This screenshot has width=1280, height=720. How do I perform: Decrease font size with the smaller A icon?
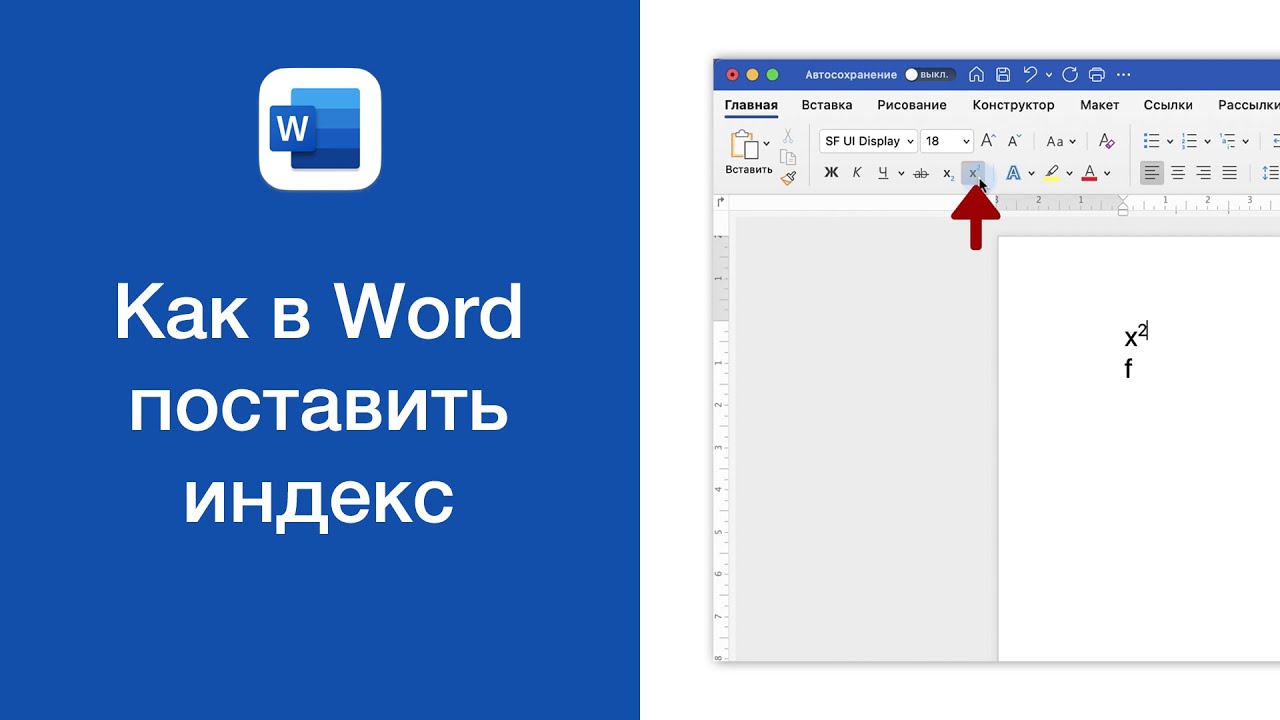pyautogui.click(x=1014, y=141)
